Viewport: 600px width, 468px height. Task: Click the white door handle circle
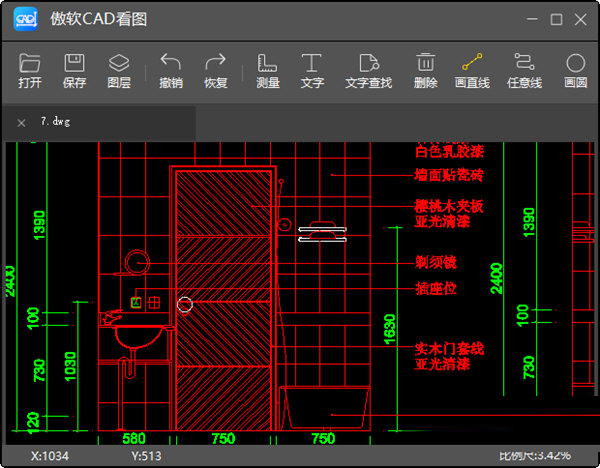point(185,305)
